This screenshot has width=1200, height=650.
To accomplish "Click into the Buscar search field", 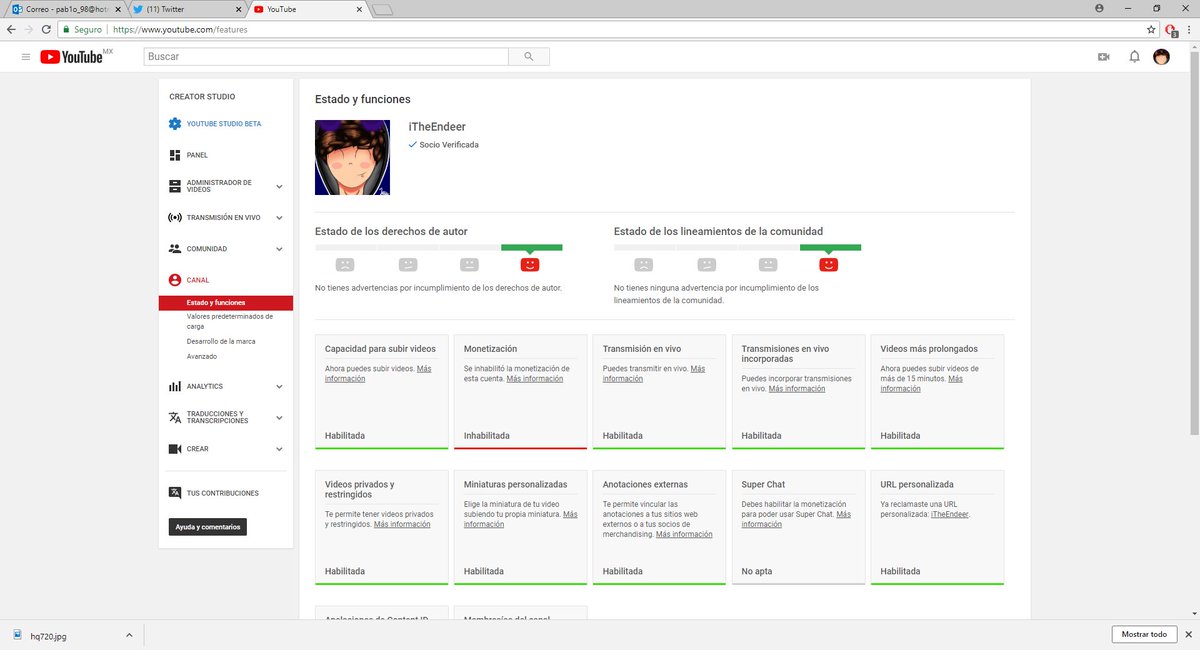I will click(x=326, y=57).
